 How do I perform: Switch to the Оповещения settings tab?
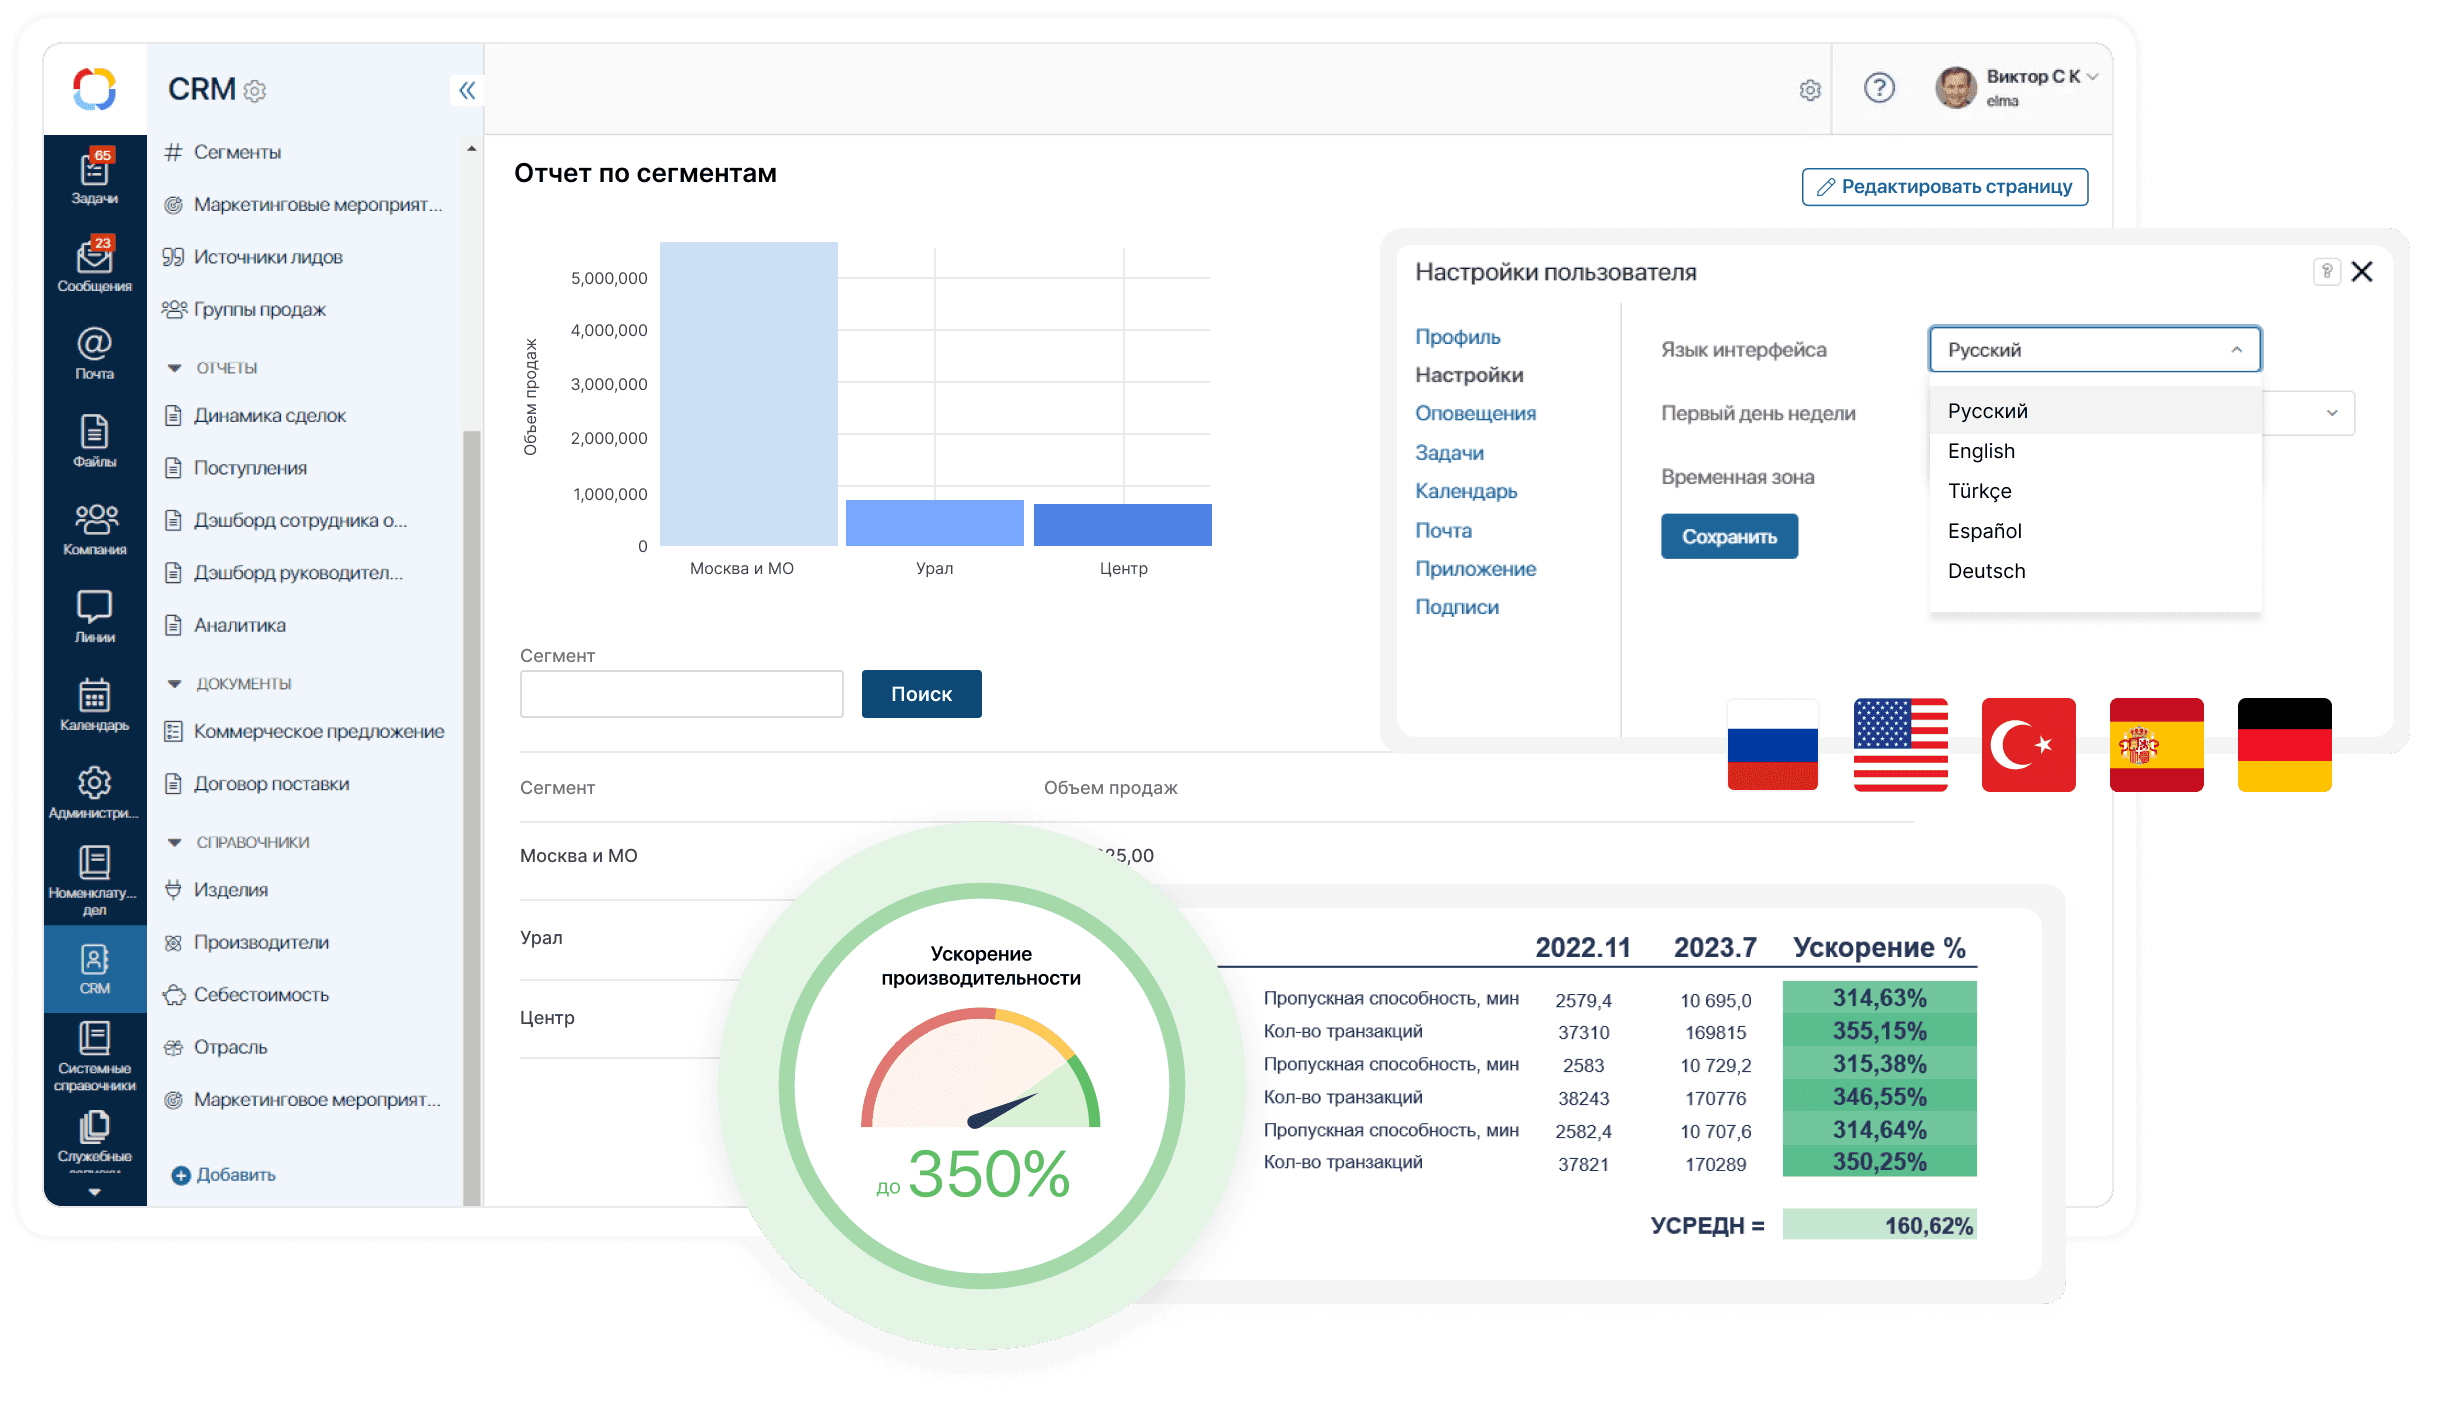point(1475,413)
